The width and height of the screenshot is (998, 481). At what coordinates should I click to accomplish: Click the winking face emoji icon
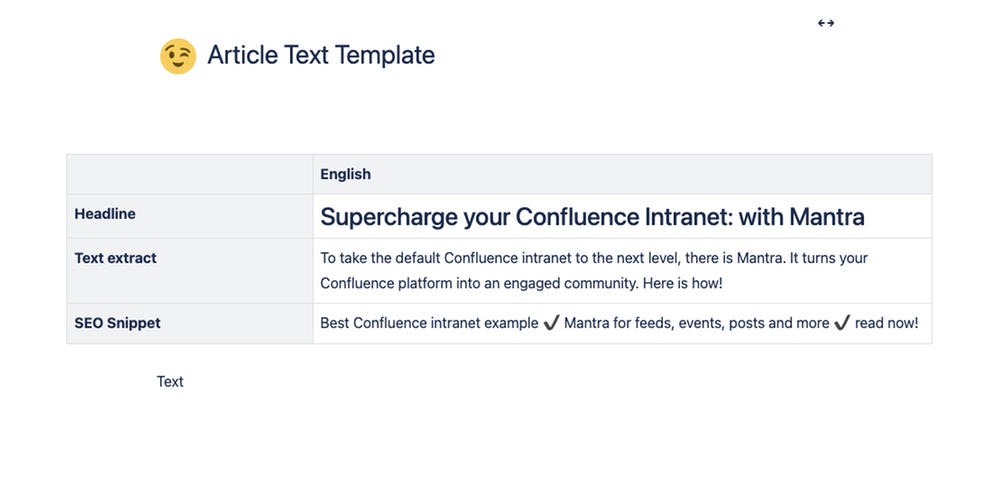coord(178,56)
